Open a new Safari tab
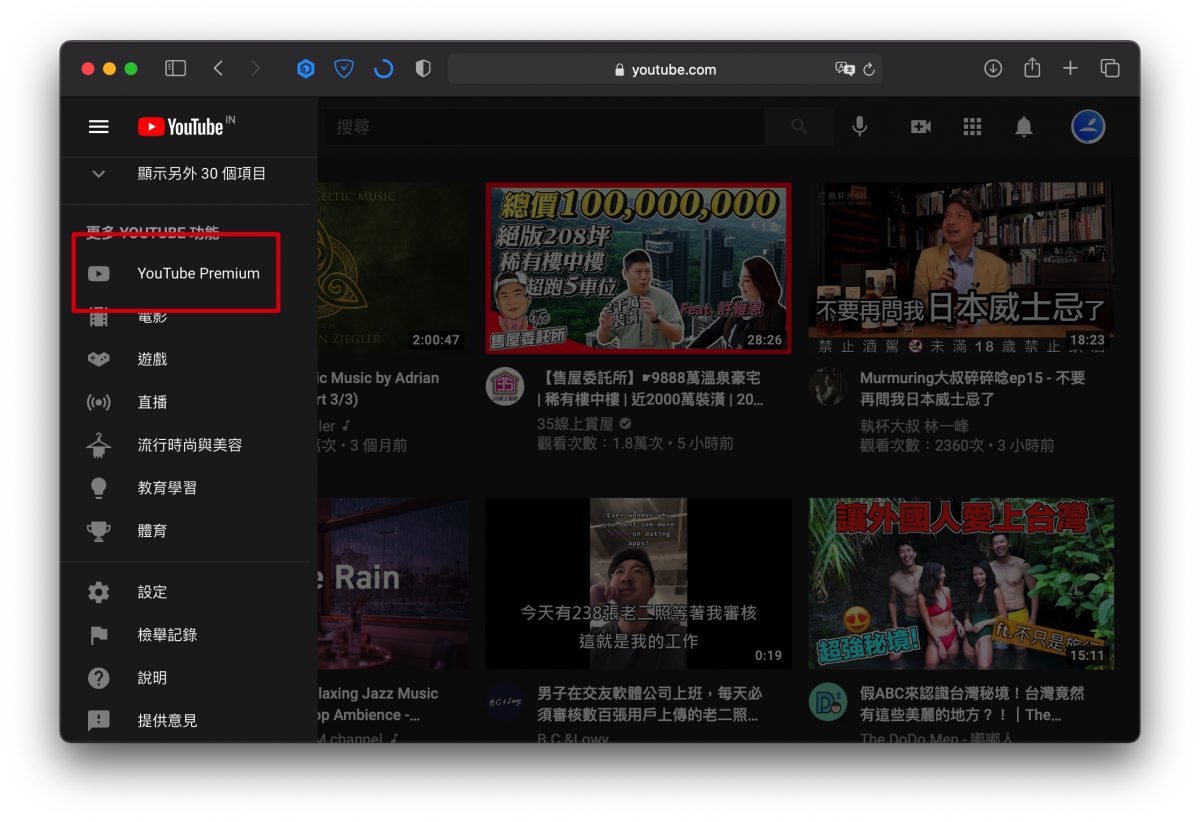The width and height of the screenshot is (1200, 822). pyautogui.click(x=1070, y=68)
